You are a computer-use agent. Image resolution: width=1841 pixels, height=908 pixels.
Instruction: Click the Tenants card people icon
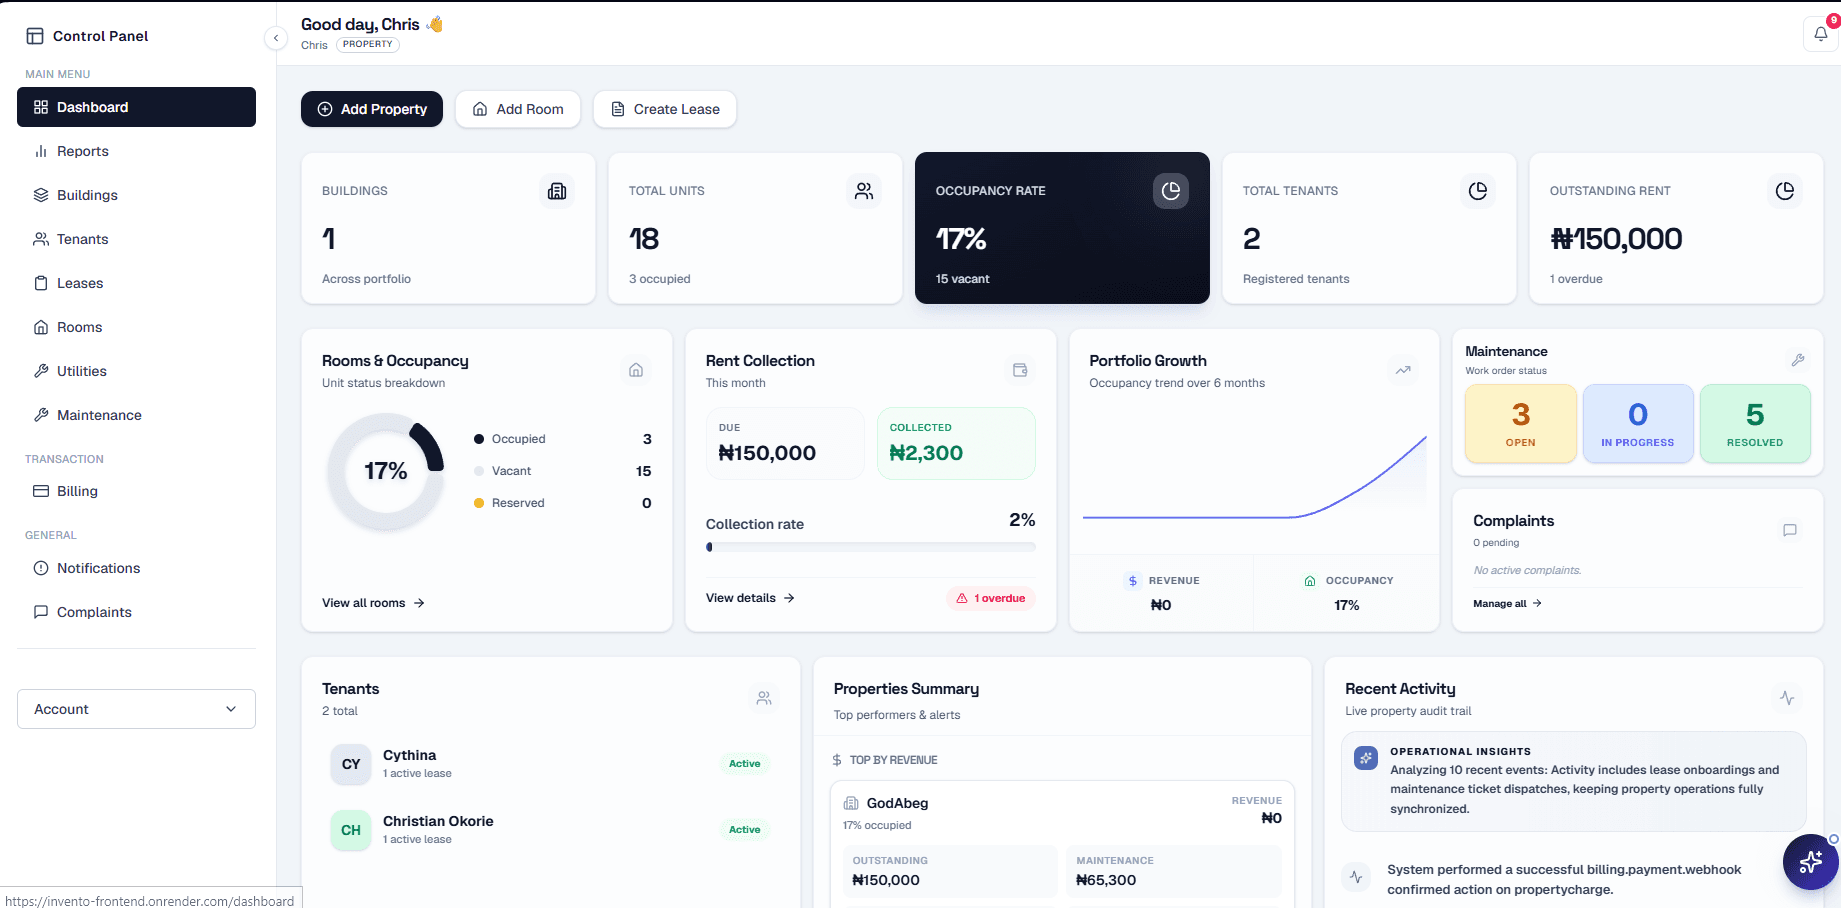764,698
